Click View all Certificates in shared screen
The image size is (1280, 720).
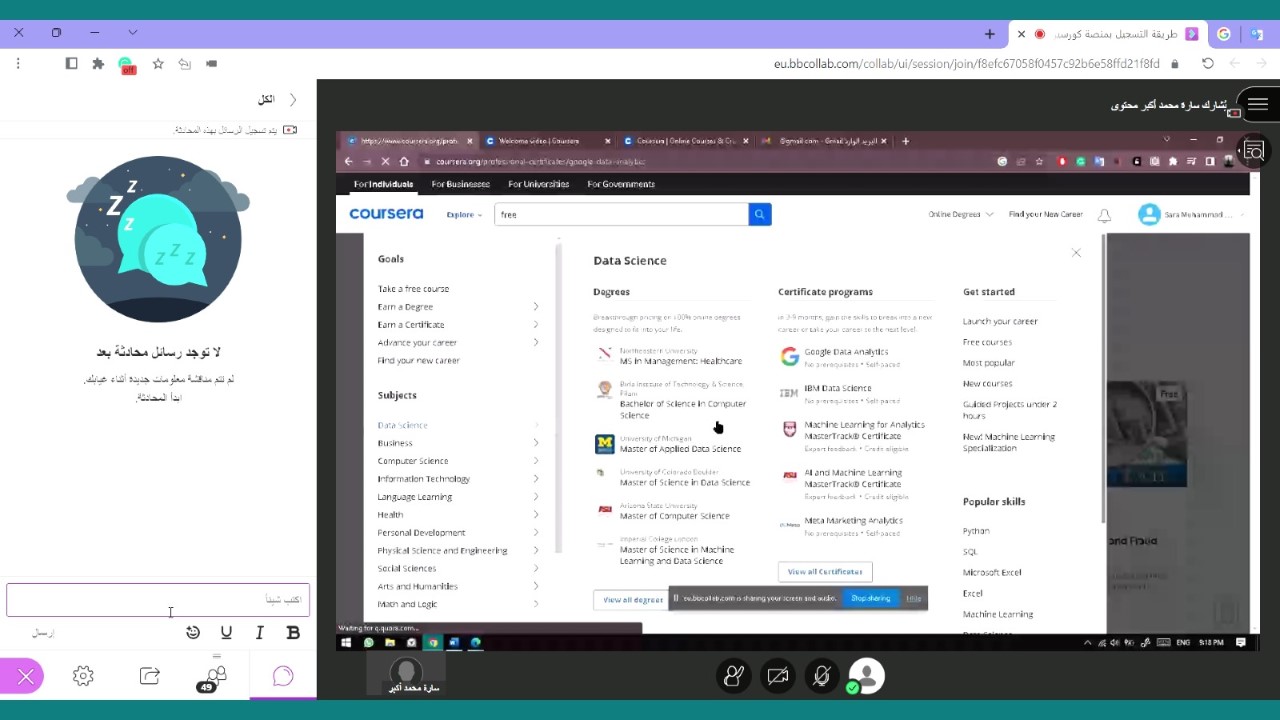click(x=825, y=572)
